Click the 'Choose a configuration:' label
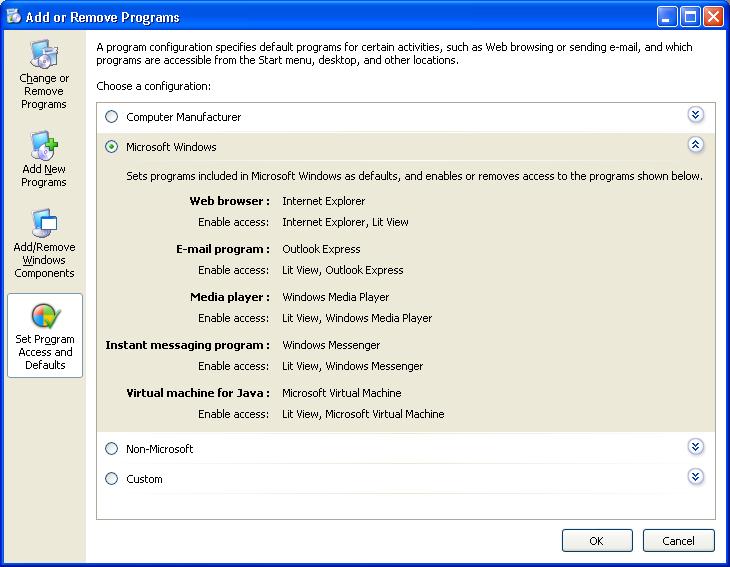This screenshot has width=730, height=567. [154, 86]
